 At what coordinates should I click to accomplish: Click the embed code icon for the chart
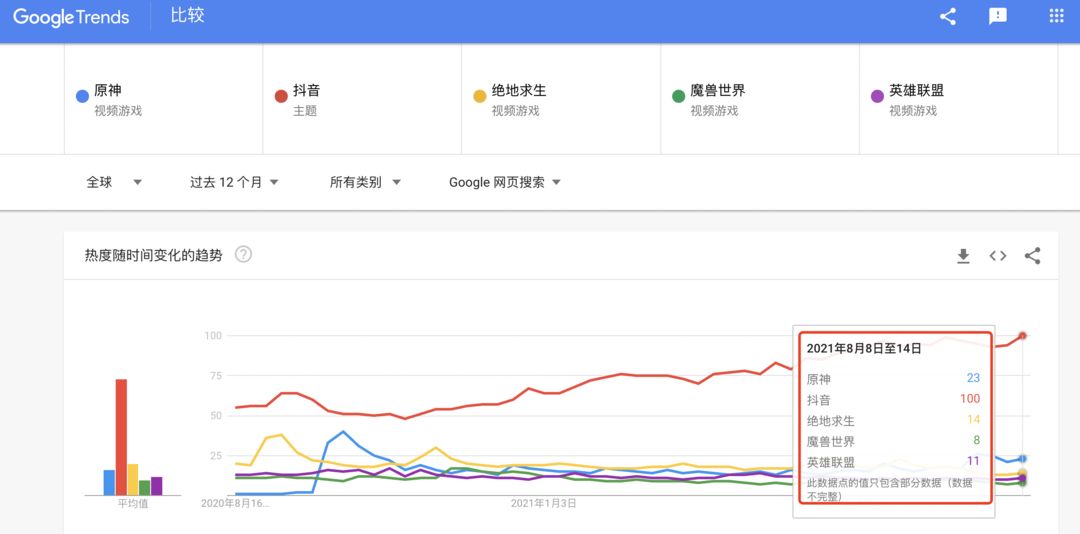pos(997,256)
